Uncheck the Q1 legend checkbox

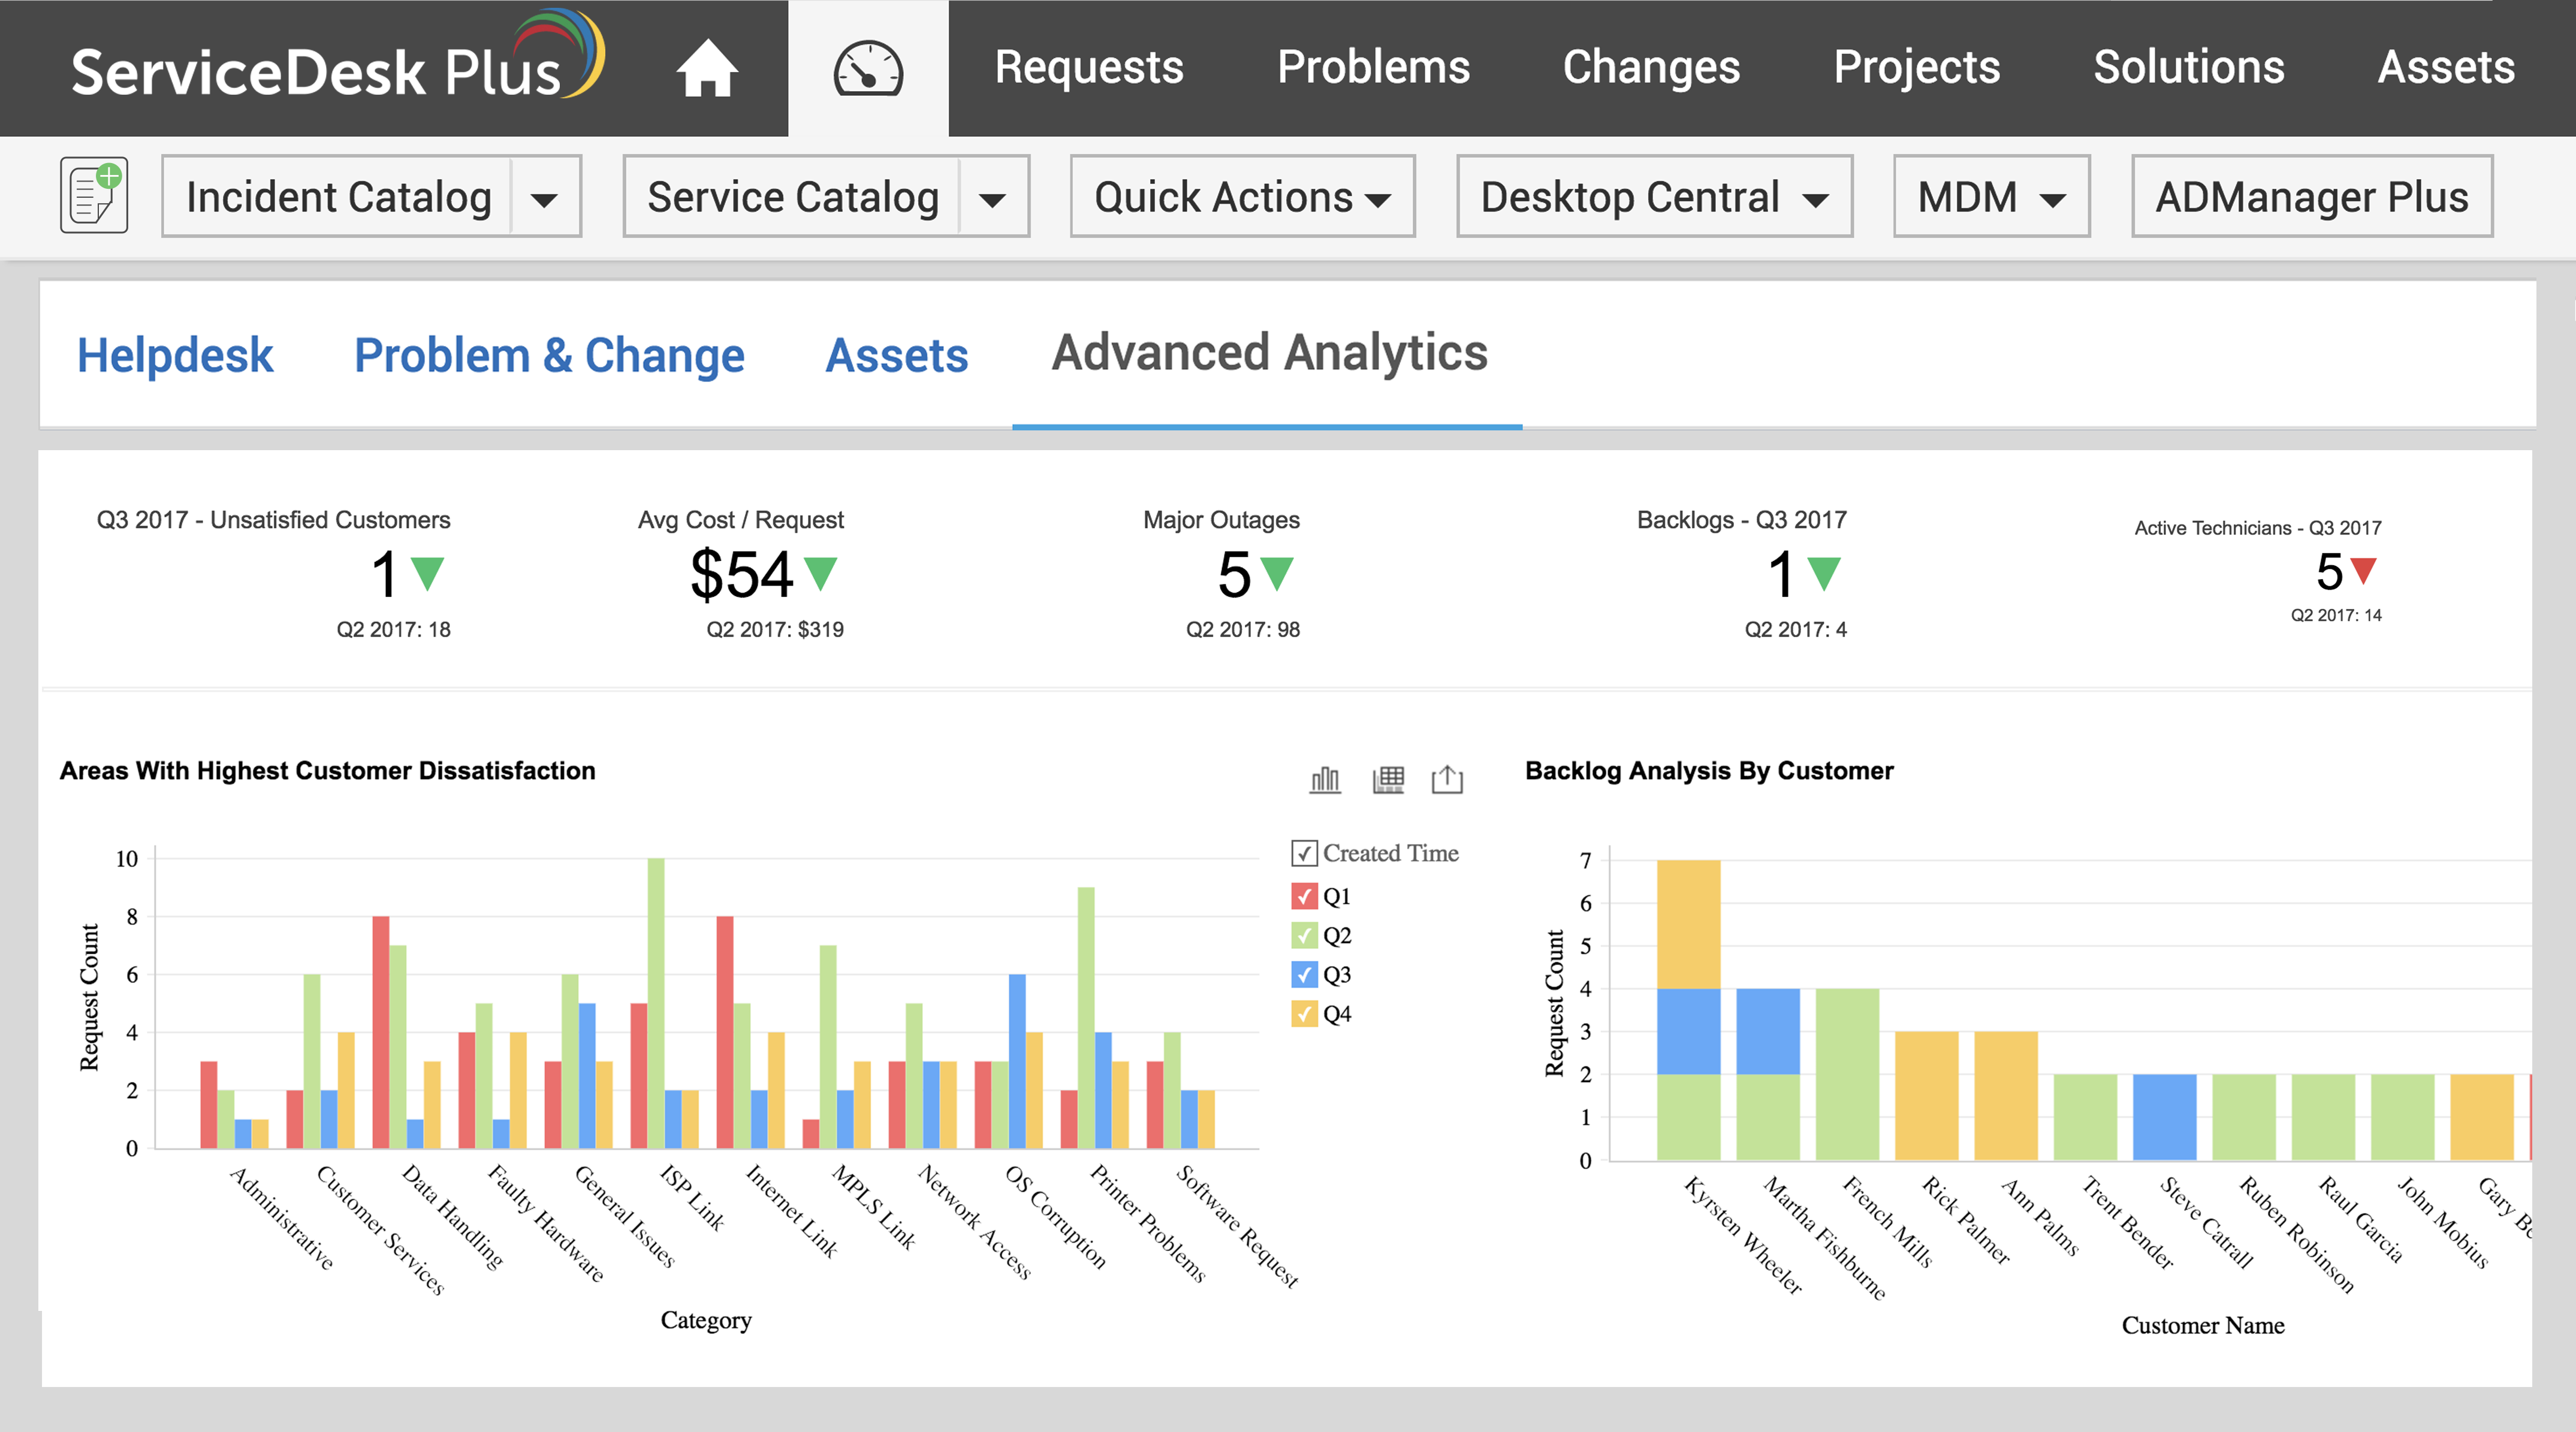point(1304,896)
